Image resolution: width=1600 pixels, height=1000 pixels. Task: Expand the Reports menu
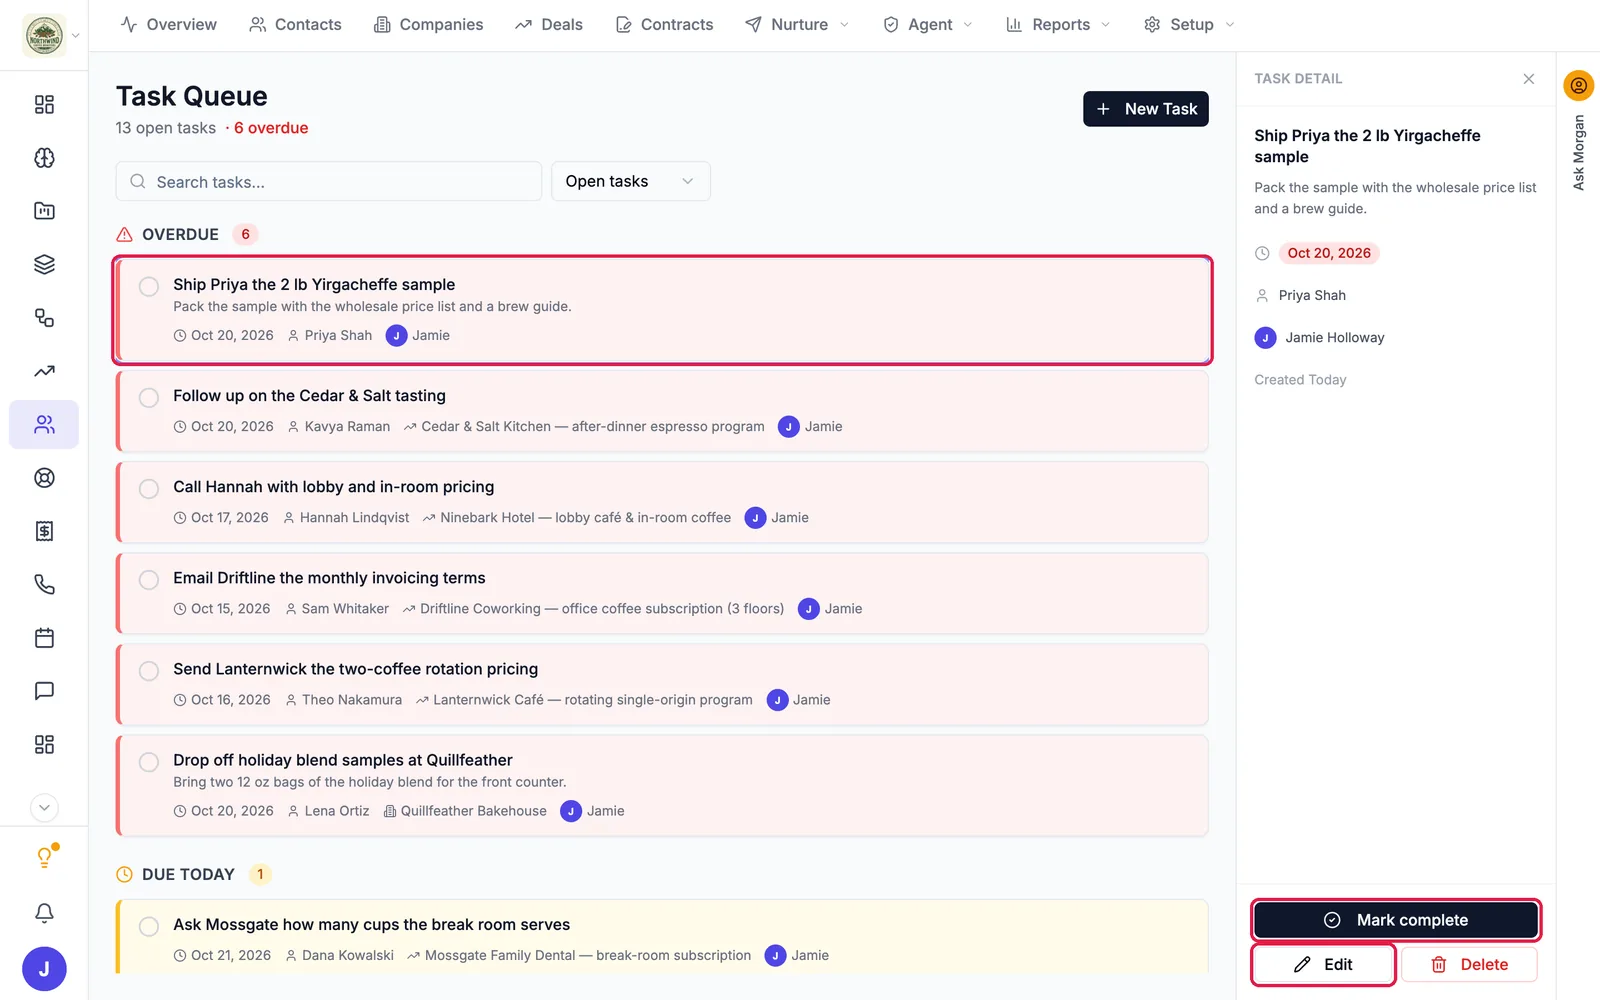tap(1059, 25)
